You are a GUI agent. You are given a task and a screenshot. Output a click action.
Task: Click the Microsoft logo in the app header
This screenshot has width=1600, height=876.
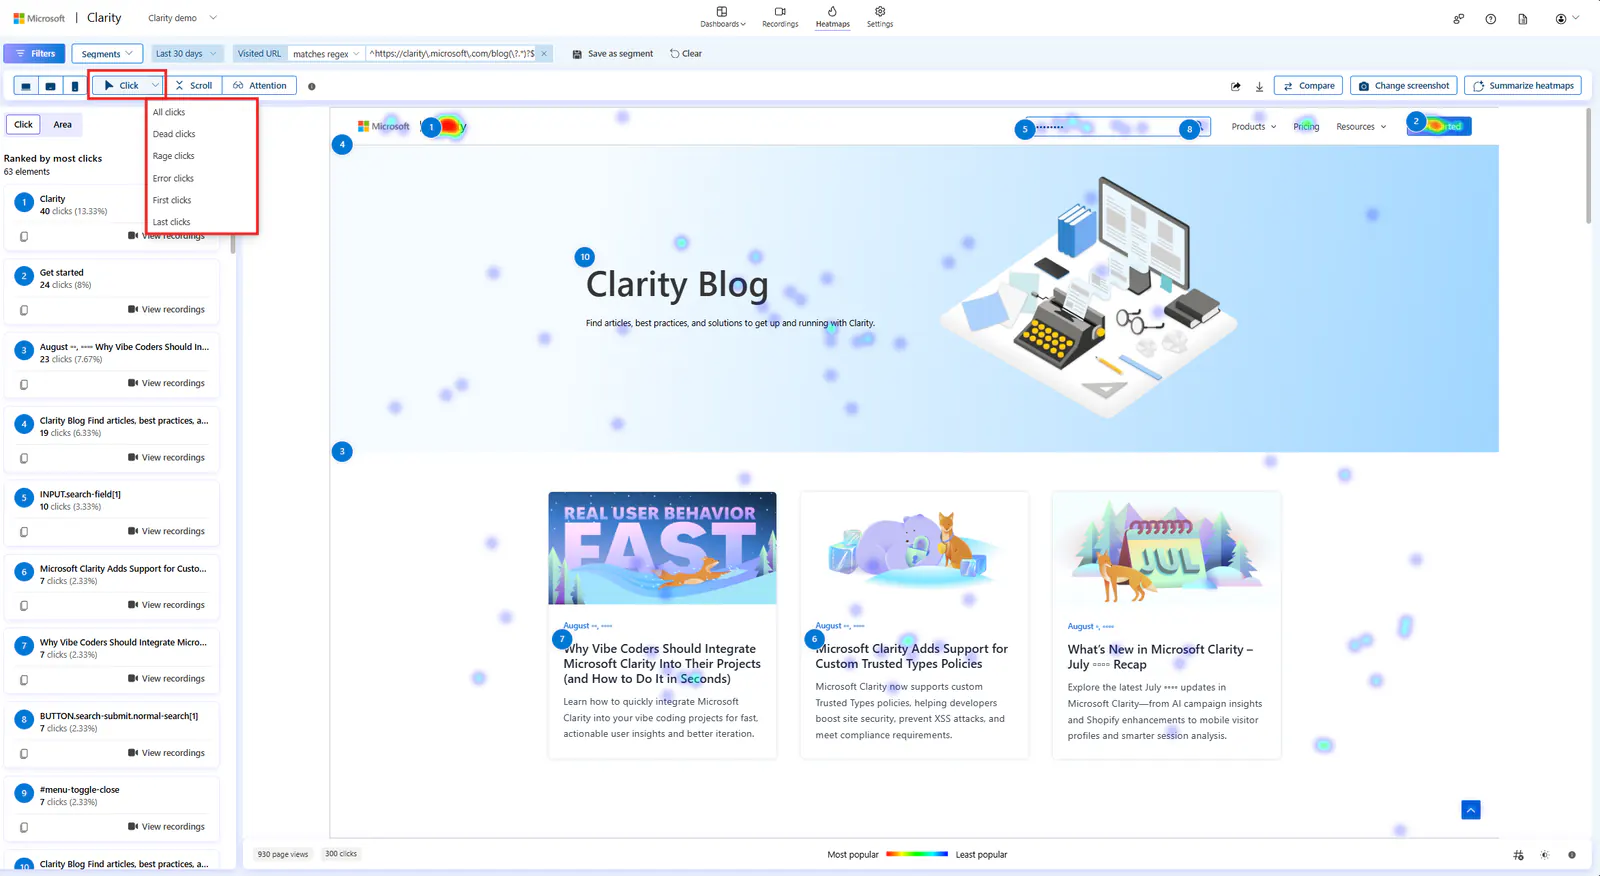click(x=39, y=18)
